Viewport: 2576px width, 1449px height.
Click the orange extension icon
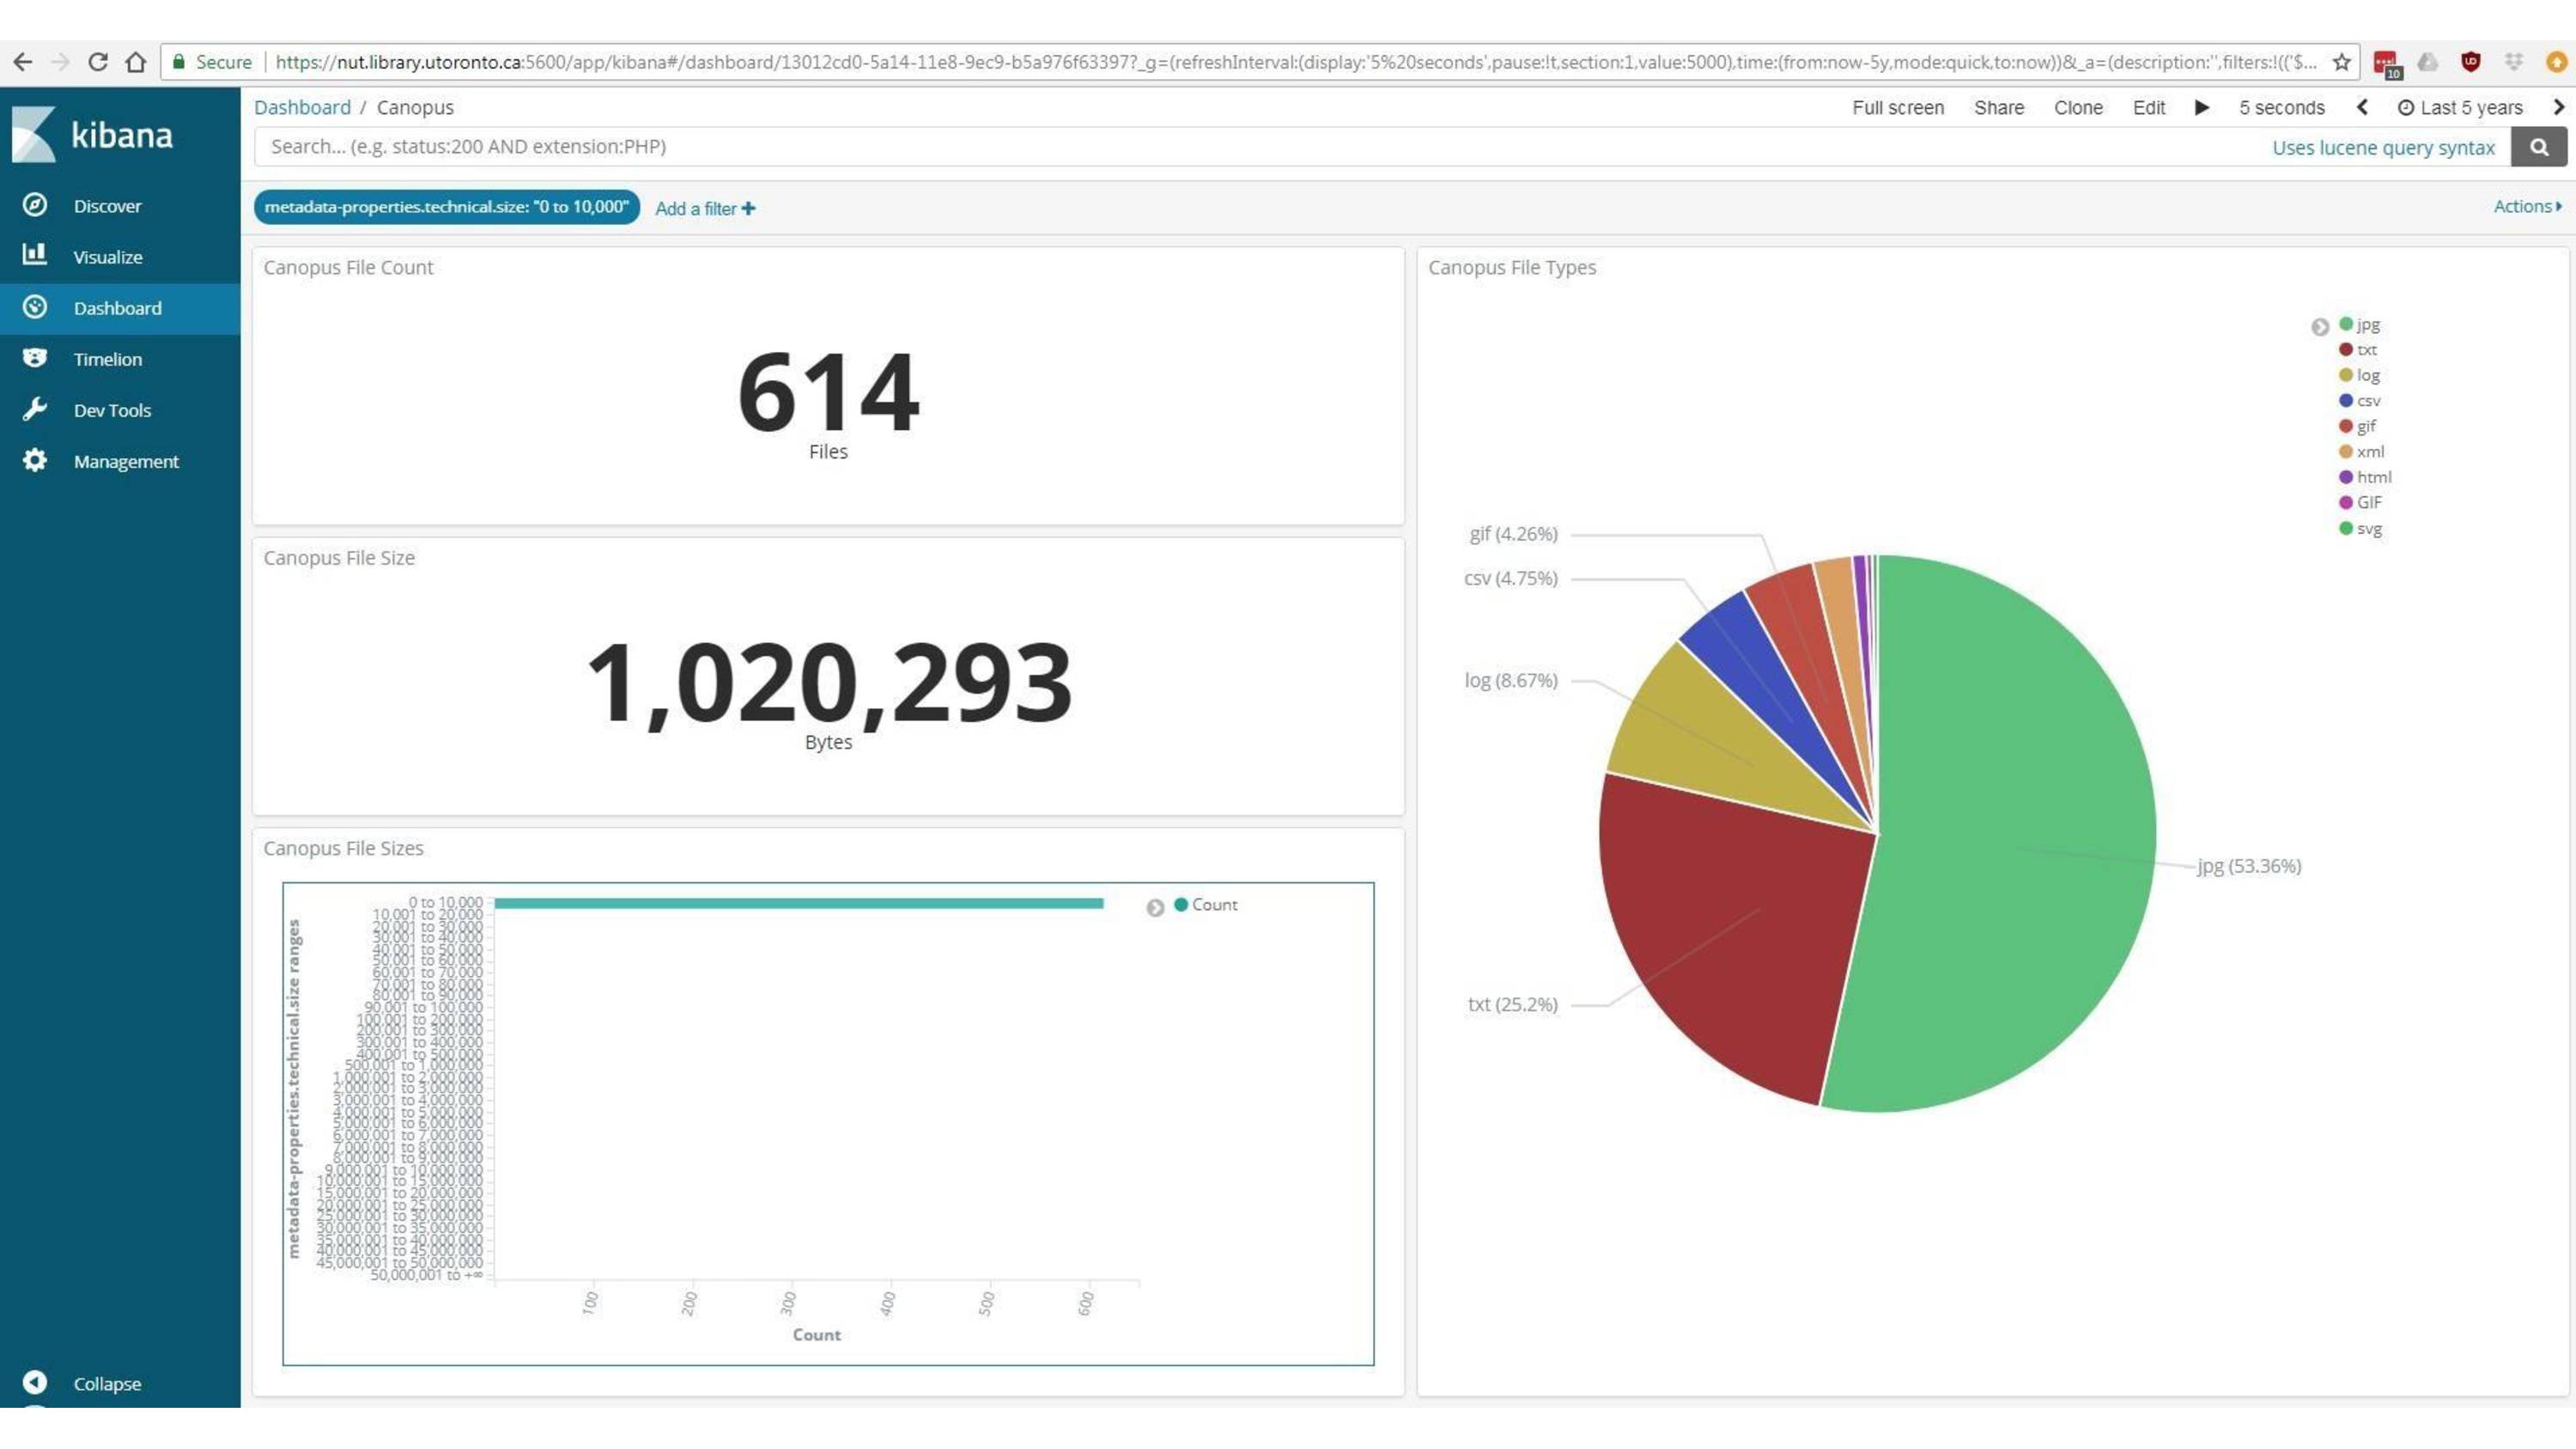click(x=2556, y=62)
